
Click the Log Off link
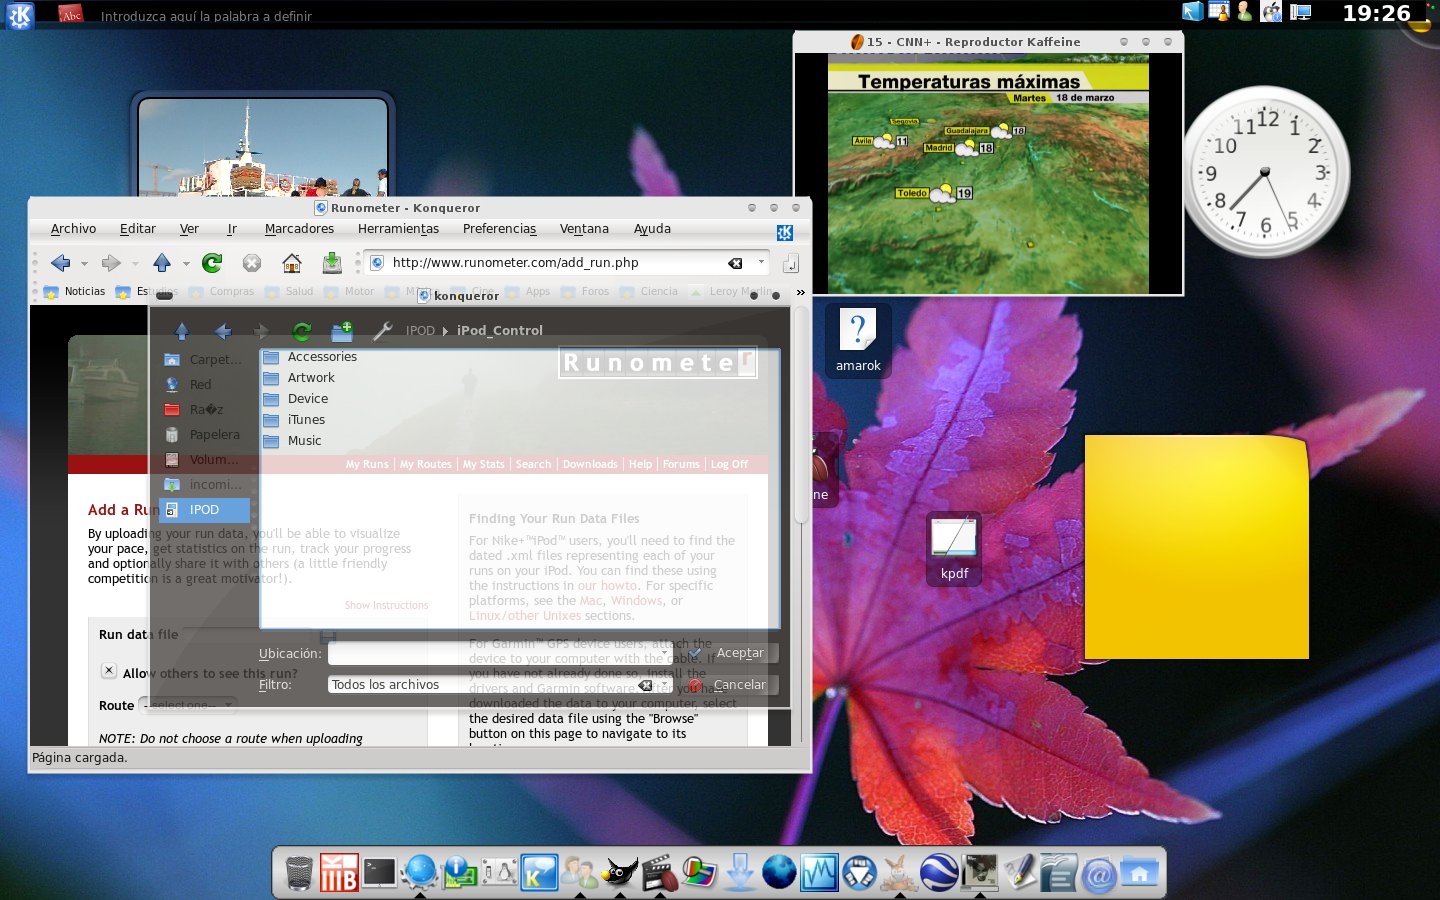(729, 464)
